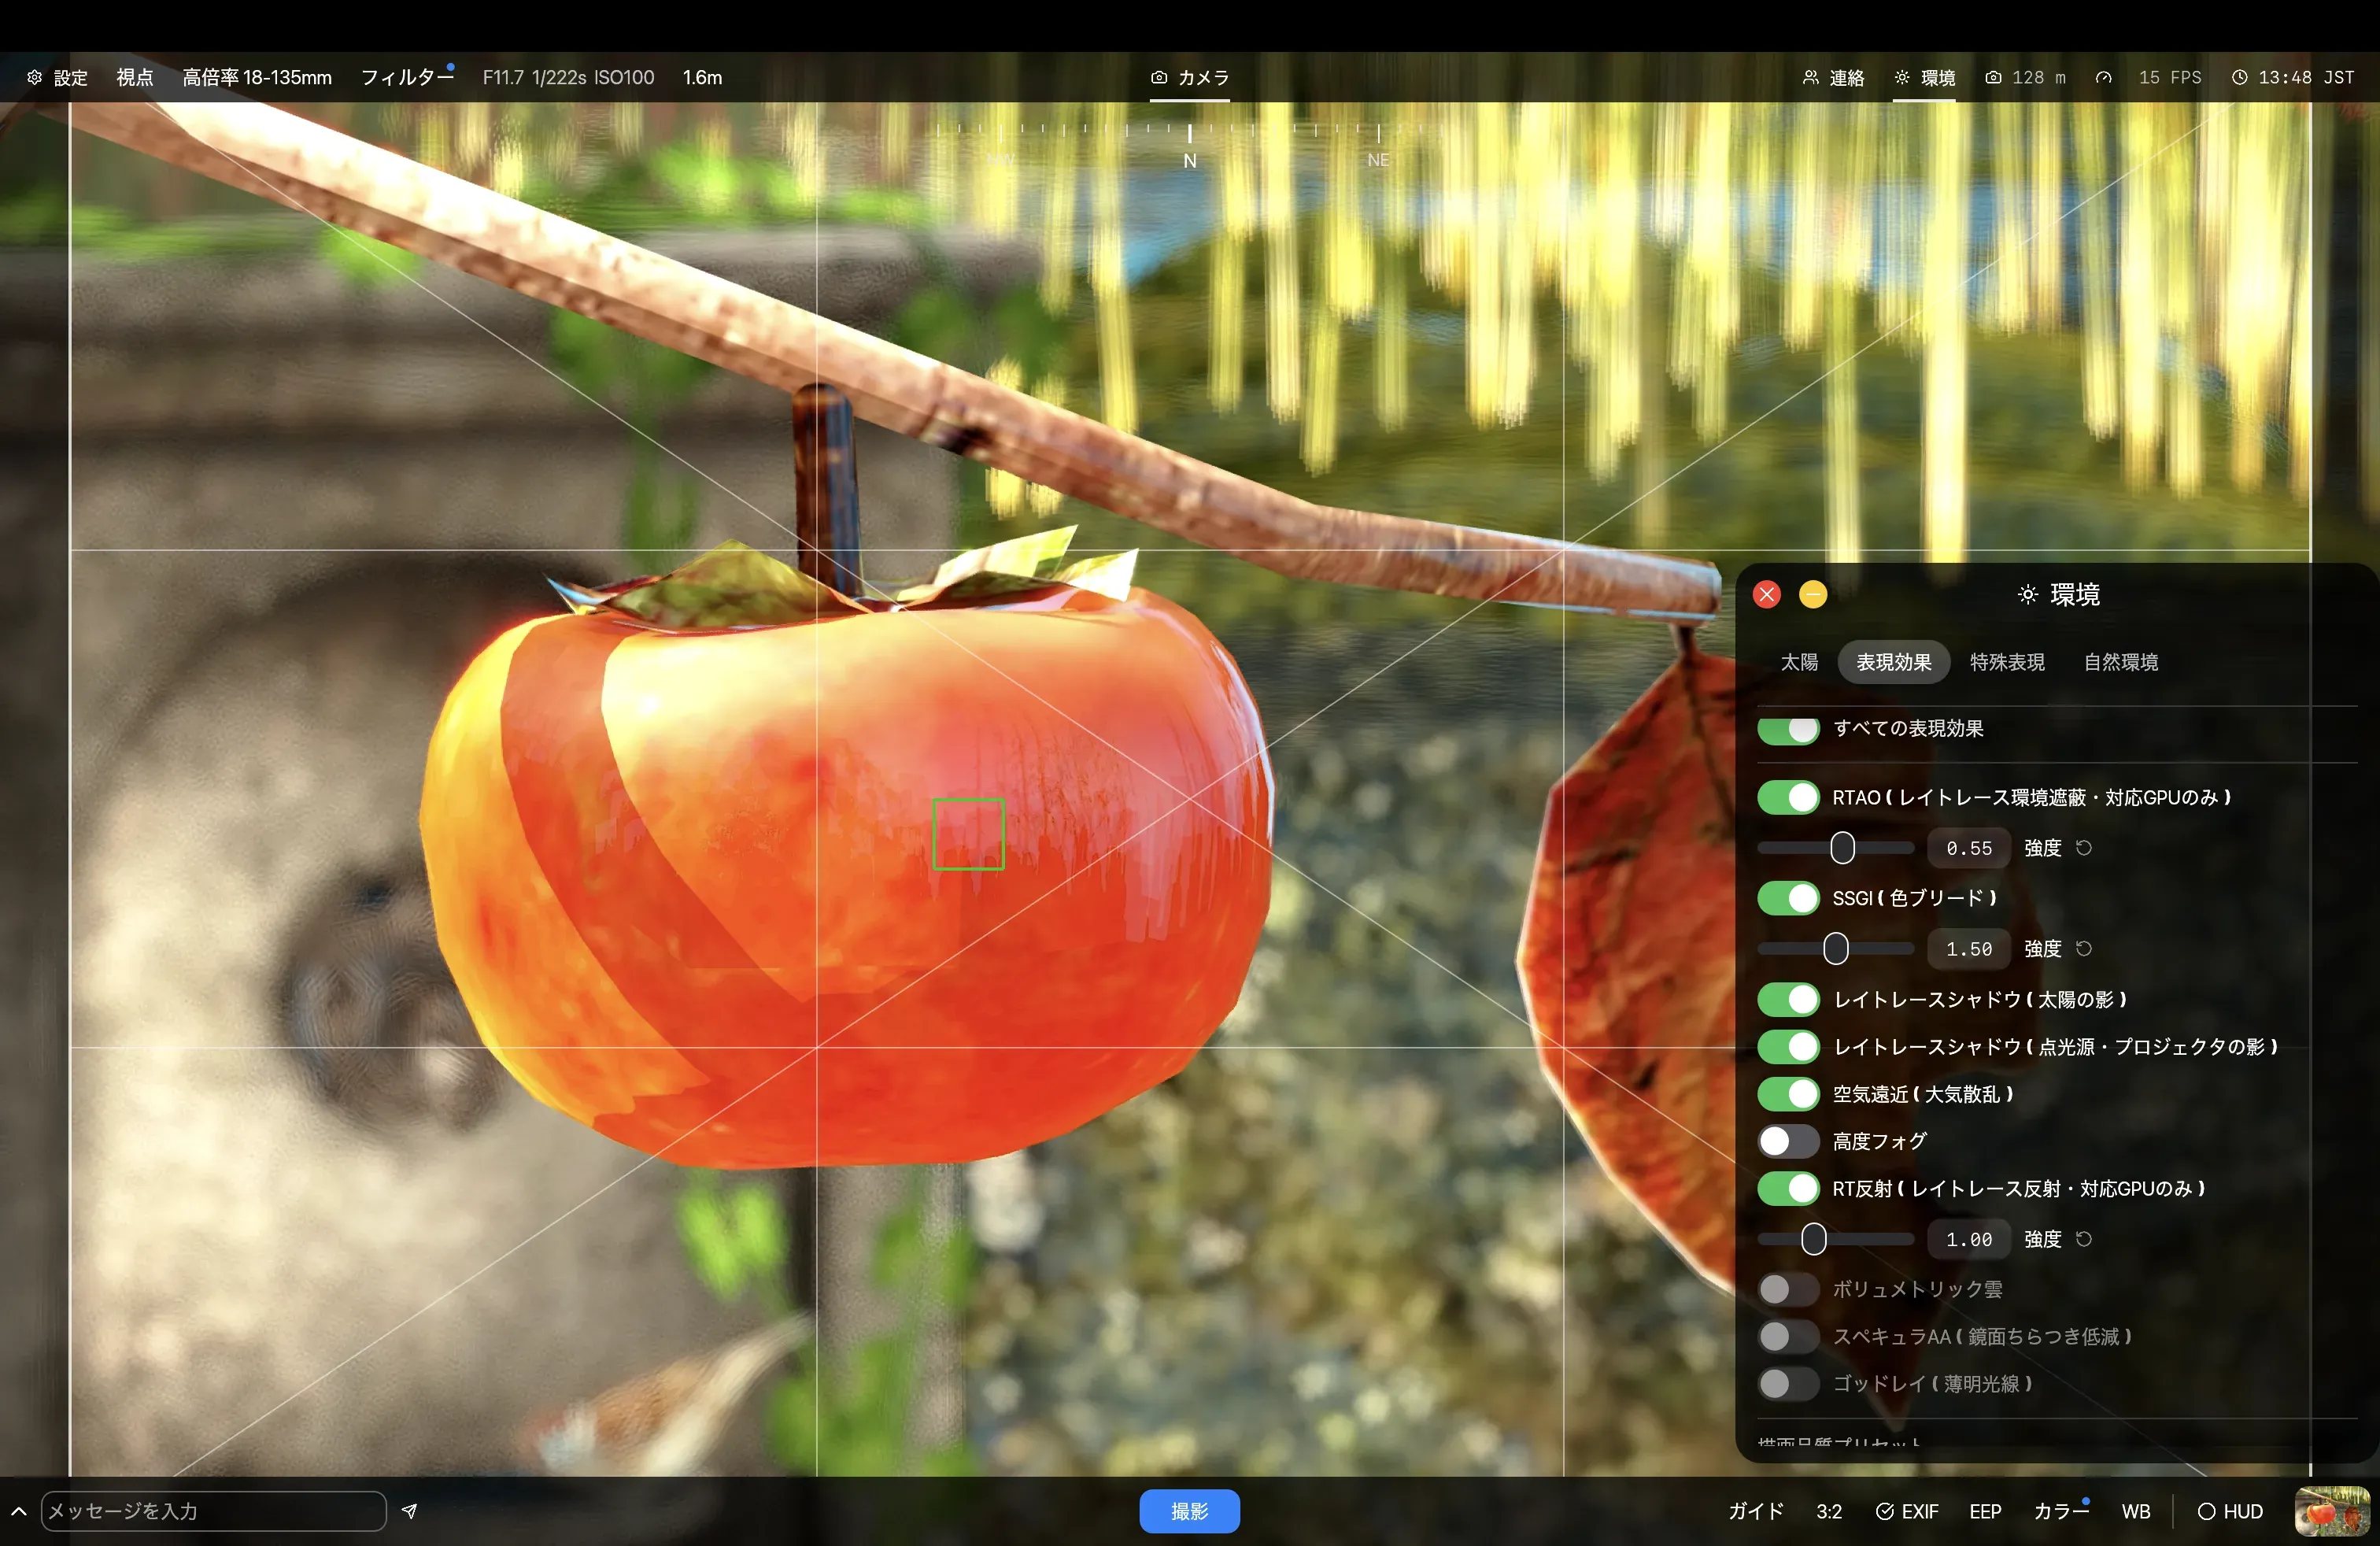Open exposure settings F11.7 1/222s ISO100
The image size is (2380, 1546).
[x=568, y=77]
